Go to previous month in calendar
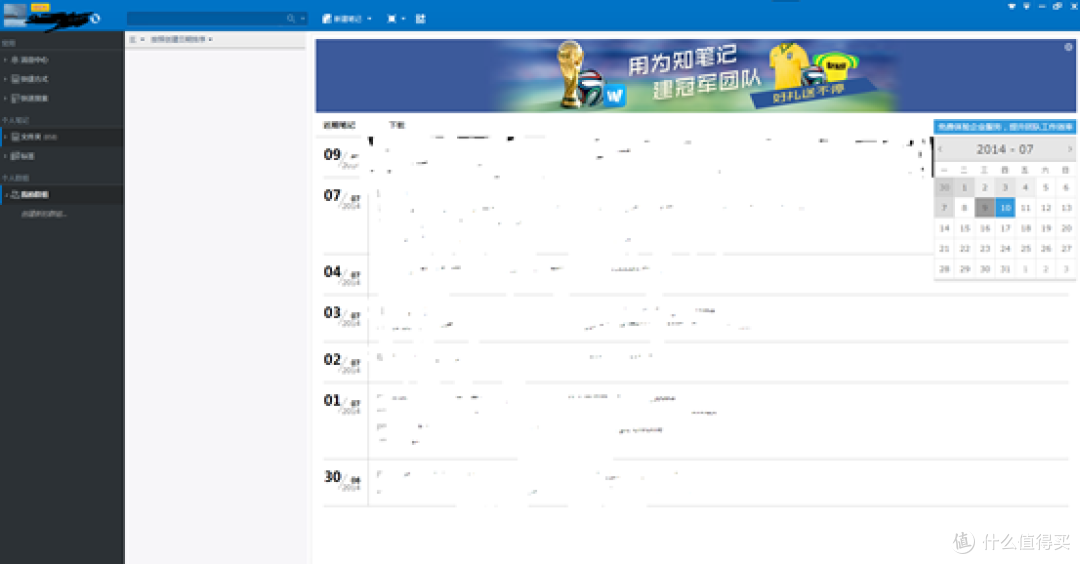The width and height of the screenshot is (1080, 564). (x=940, y=149)
